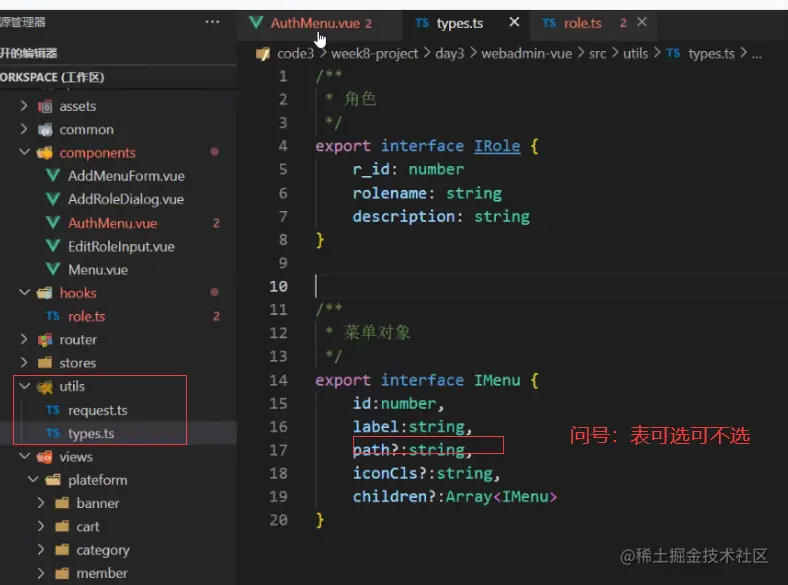Close the types.ts tab
The image size is (788, 585).
tap(514, 22)
